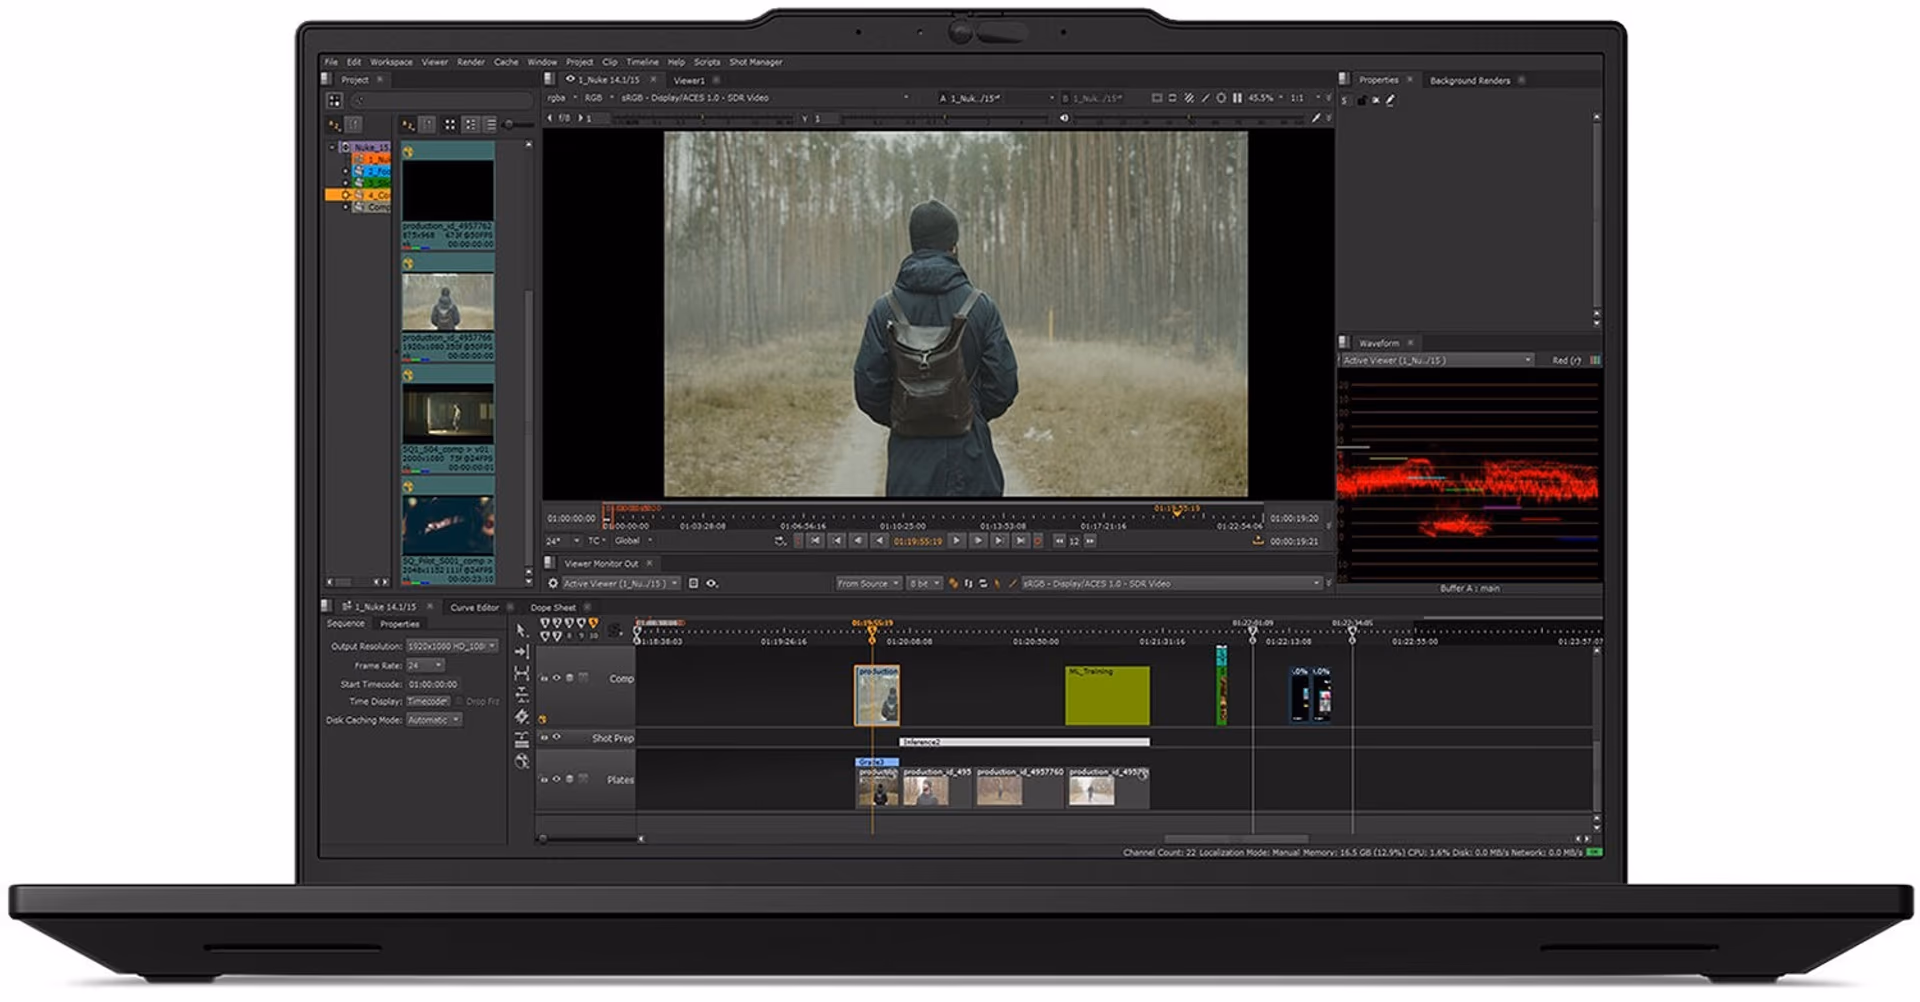Enable the Drop Frame checkbox

click(x=459, y=702)
